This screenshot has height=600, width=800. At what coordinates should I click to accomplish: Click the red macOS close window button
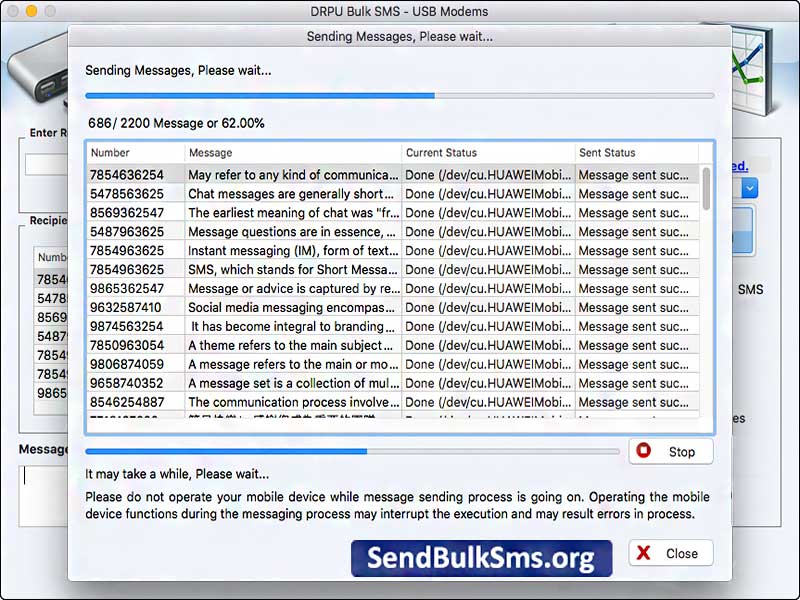[x=12, y=10]
